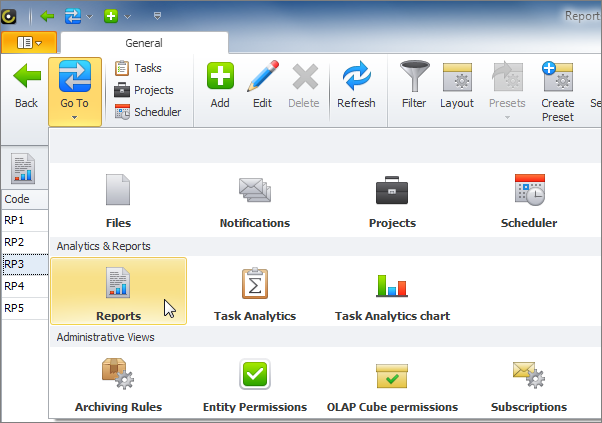Switch to the General tab
The image size is (602, 423).
click(x=144, y=43)
